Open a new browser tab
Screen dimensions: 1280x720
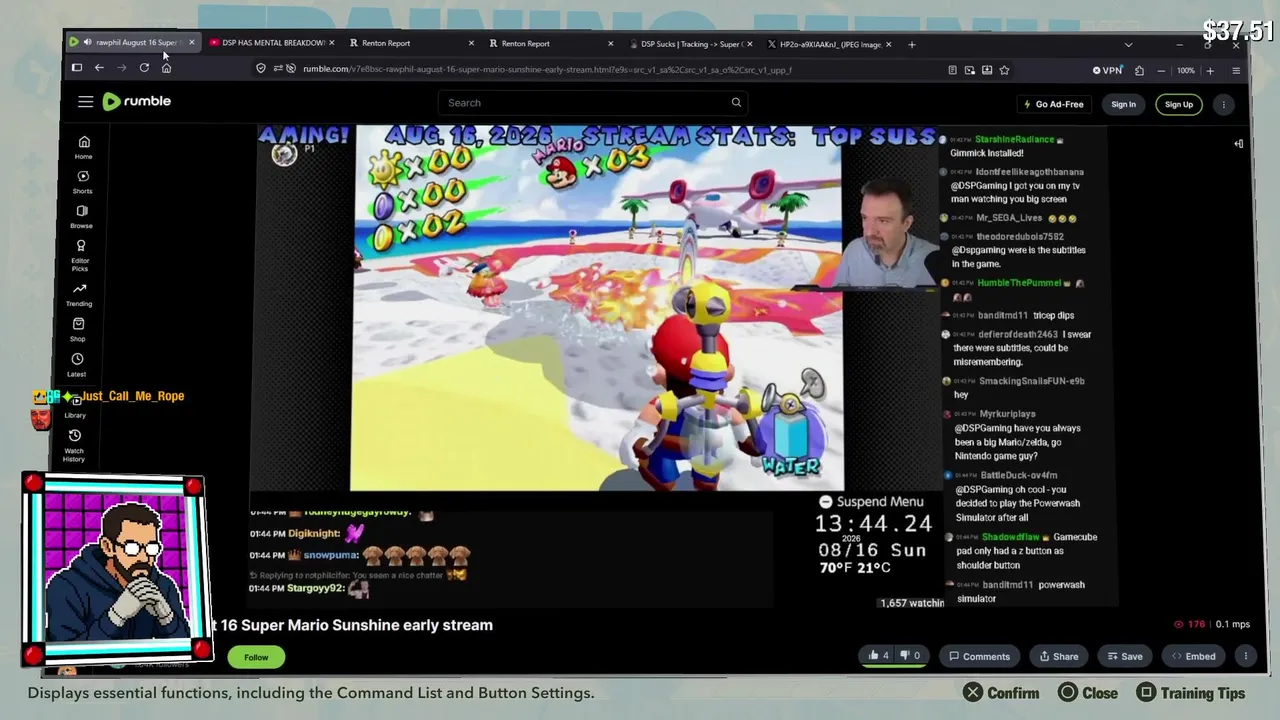[x=911, y=44]
